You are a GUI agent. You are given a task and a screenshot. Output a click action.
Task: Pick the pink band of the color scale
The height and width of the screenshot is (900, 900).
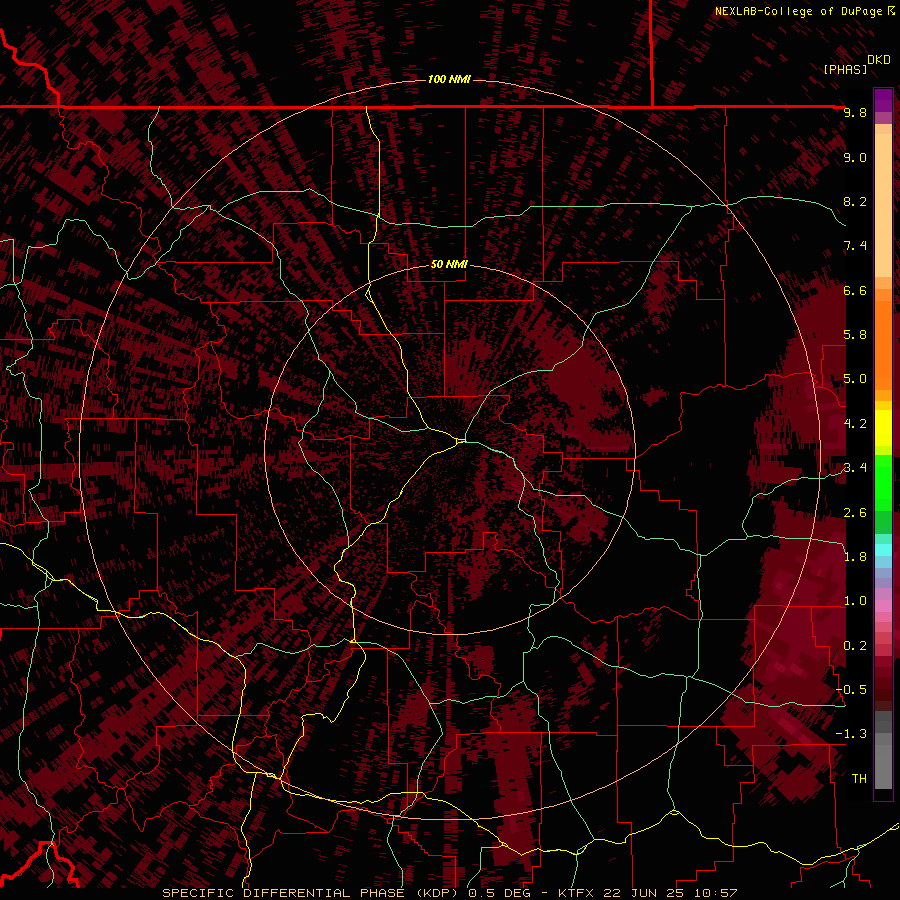pyautogui.click(x=883, y=606)
